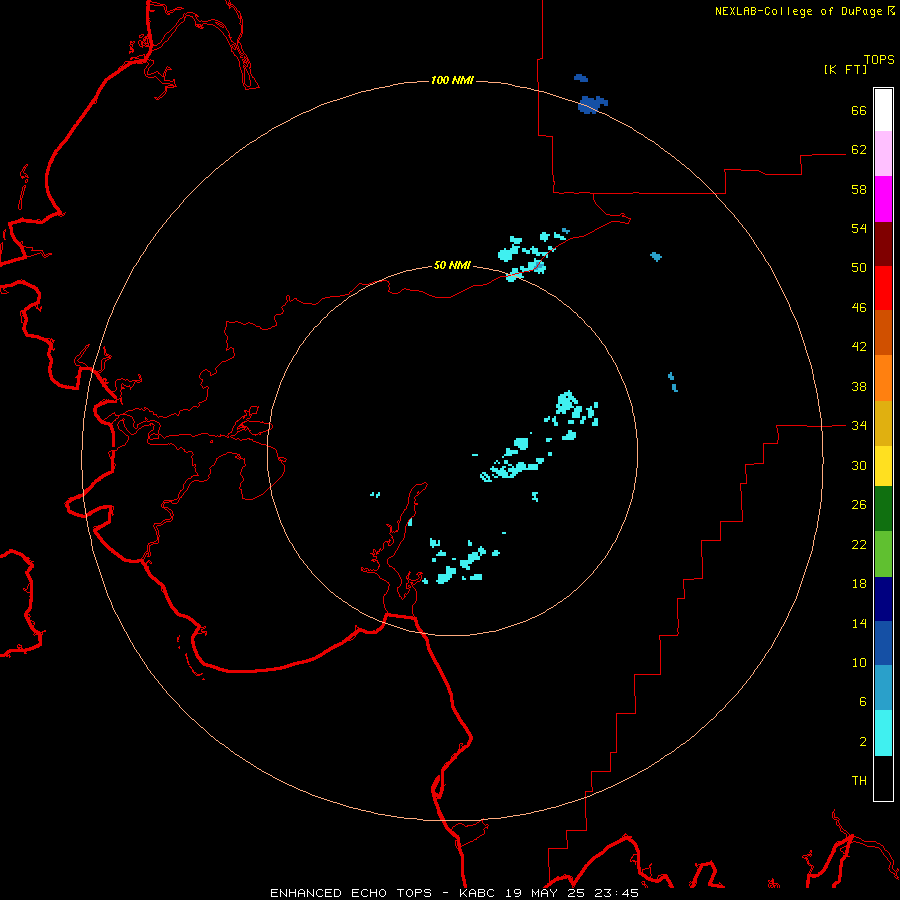Screen dimensions: 900x900
Task: Click the 50 NMI range ring label
Action: click(x=452, y=265)
